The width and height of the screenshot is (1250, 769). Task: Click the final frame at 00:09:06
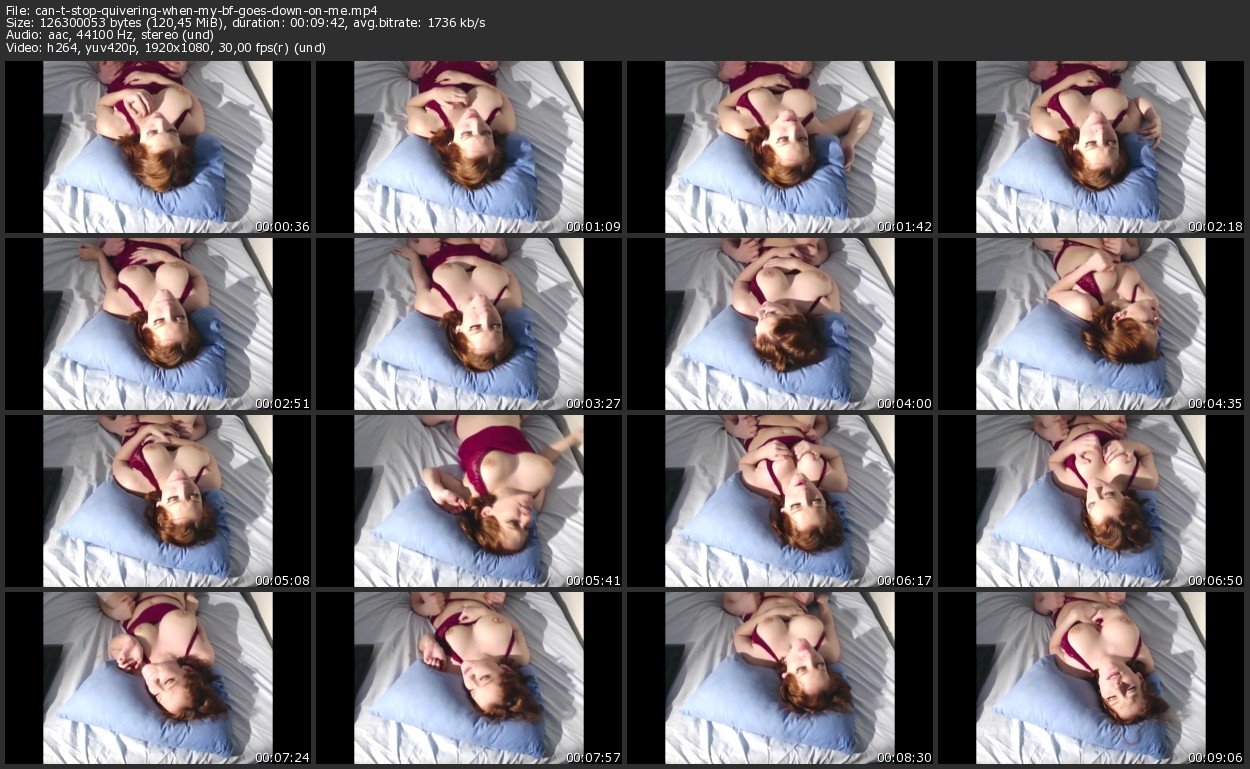tap(1091, 677)
